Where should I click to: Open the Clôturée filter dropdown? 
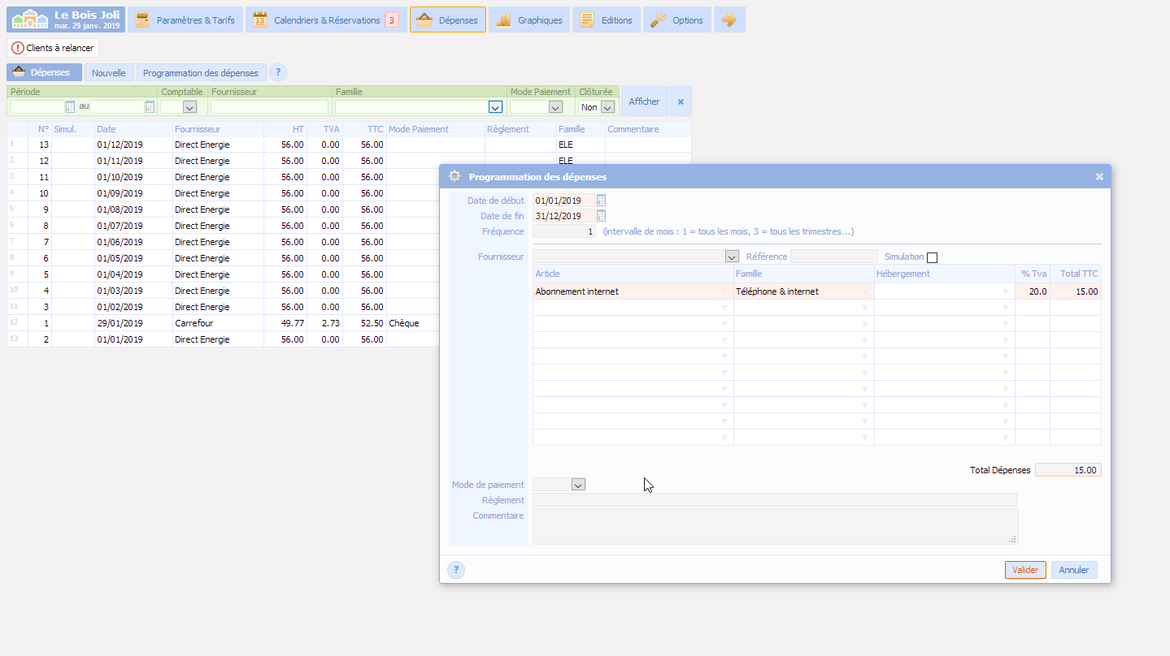point(607,107)
